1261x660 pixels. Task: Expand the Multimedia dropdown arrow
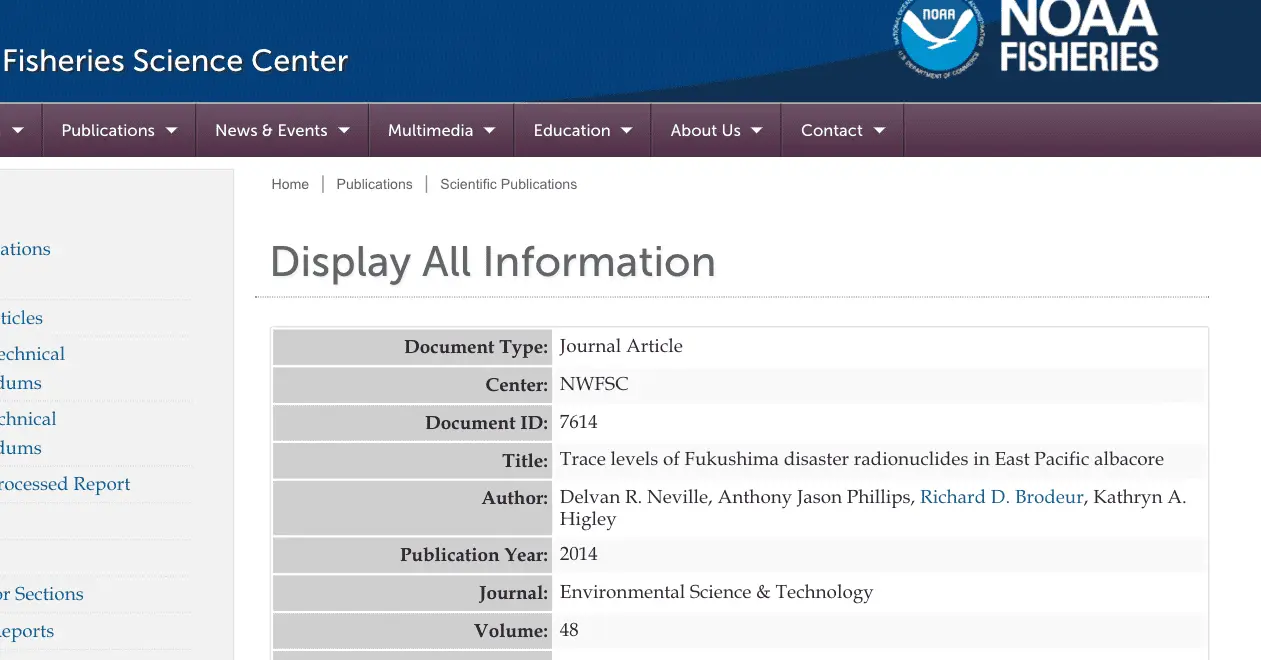[x=489, y=131]
